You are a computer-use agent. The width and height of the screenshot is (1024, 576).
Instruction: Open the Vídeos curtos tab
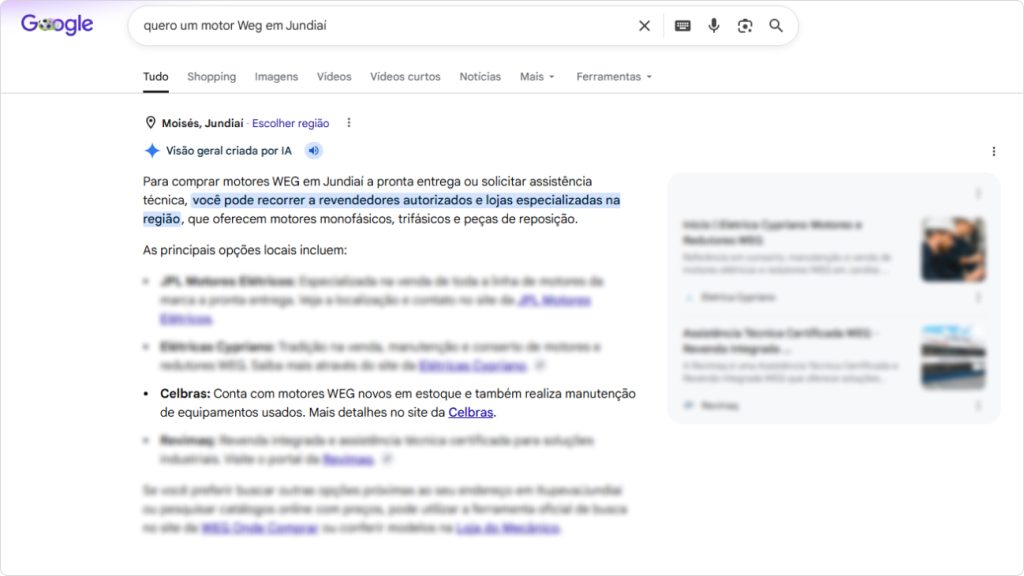tap(405, 76)
